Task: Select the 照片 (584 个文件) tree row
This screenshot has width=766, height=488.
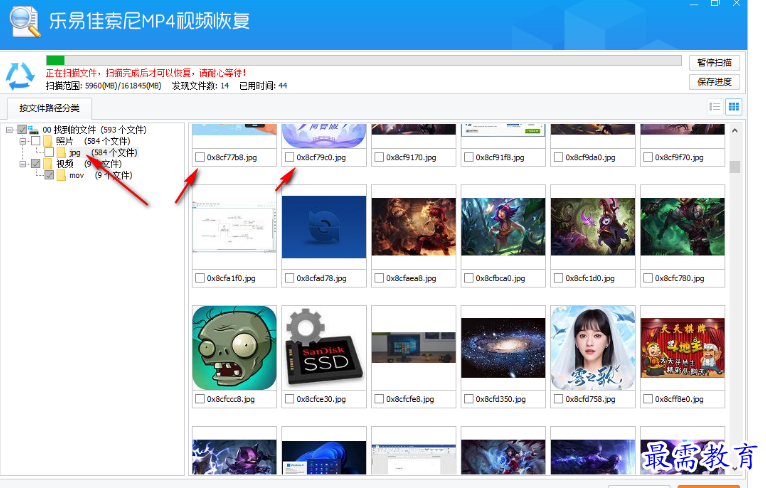Action: pos(93,141)
